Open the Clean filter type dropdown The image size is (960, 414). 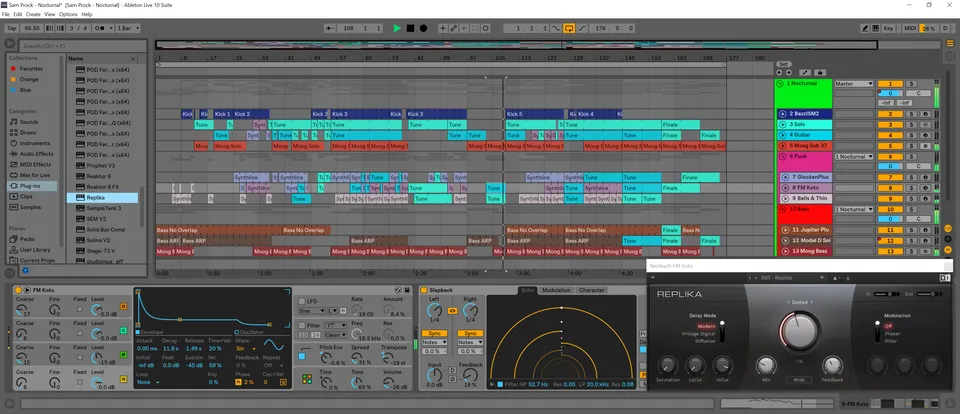(336, 335)
